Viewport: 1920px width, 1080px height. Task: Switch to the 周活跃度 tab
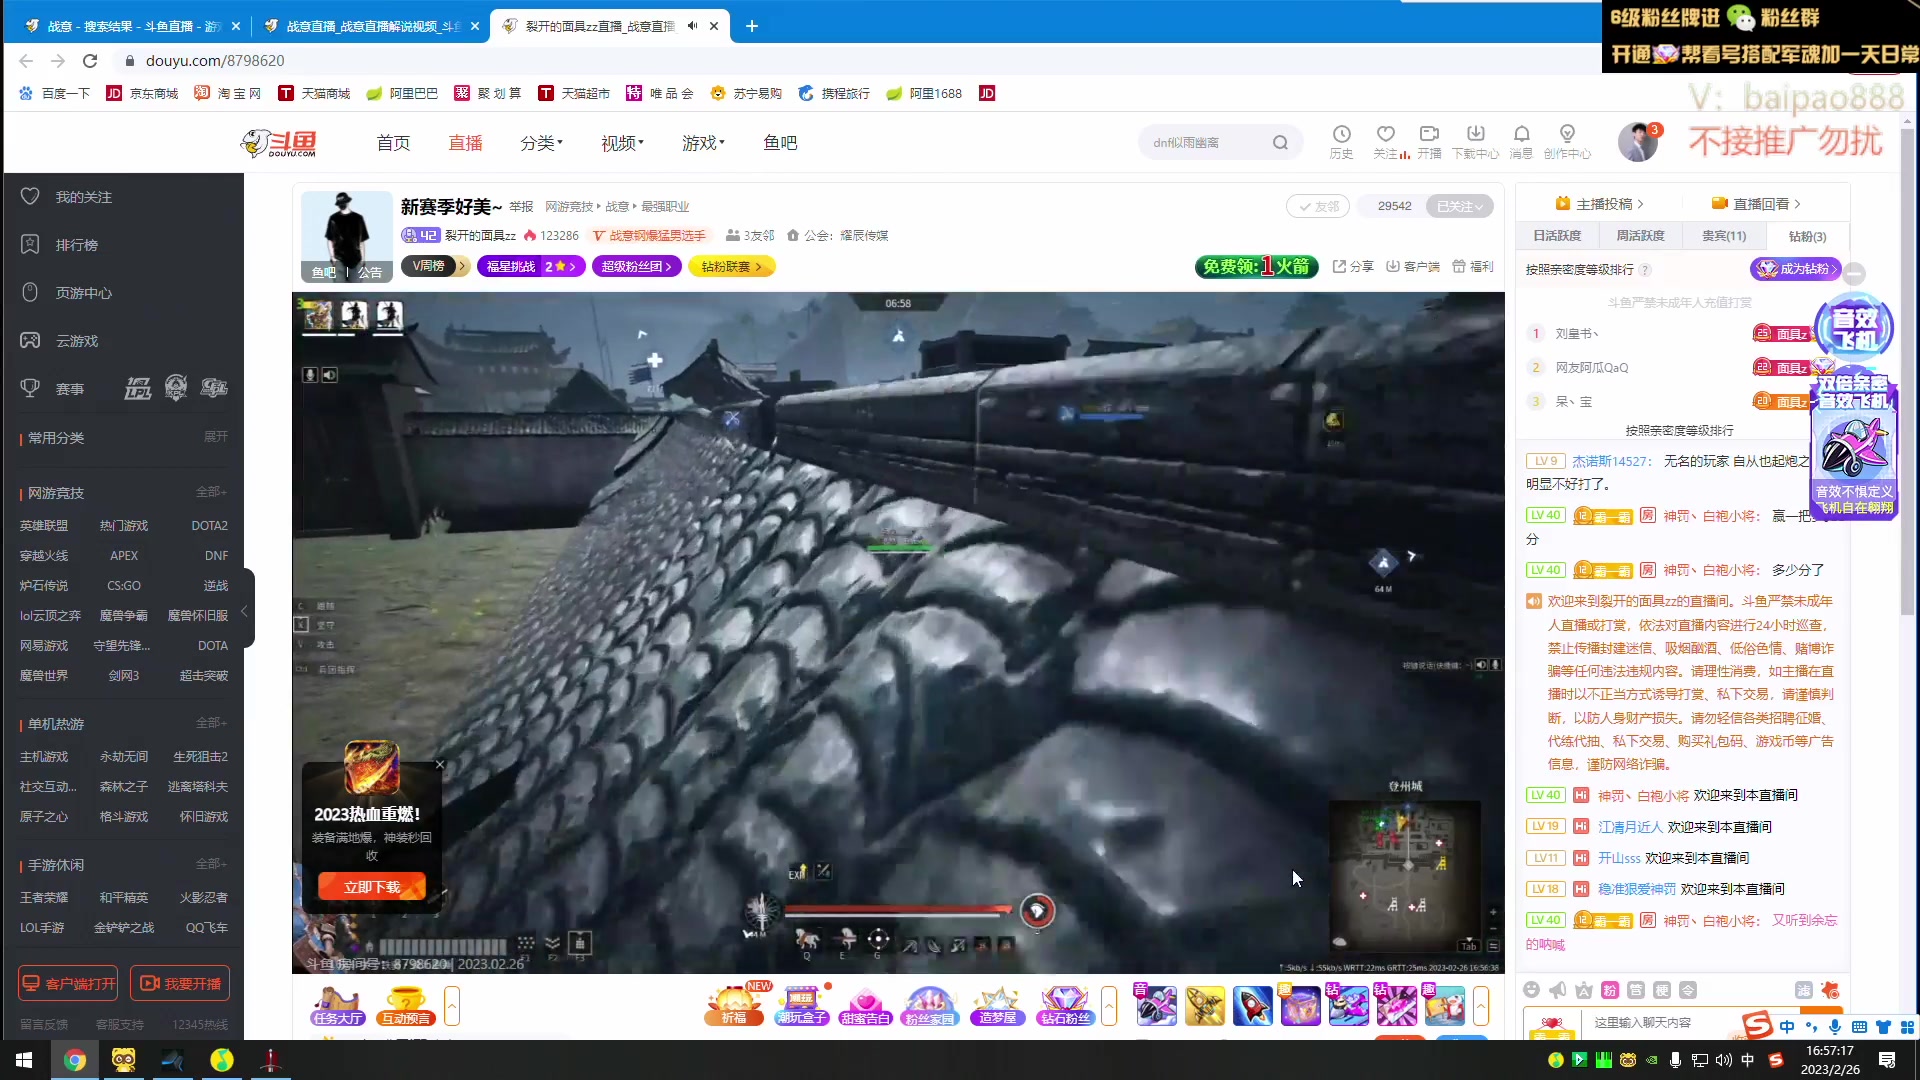1640,236
